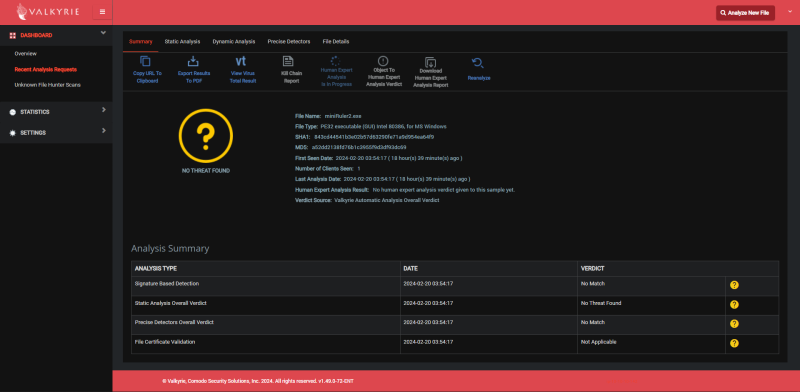This screenshot has width=800, height=392.
Task: Click the NO THREAT FOUND label
Action: pyautogui.click(x=206, y=170)
